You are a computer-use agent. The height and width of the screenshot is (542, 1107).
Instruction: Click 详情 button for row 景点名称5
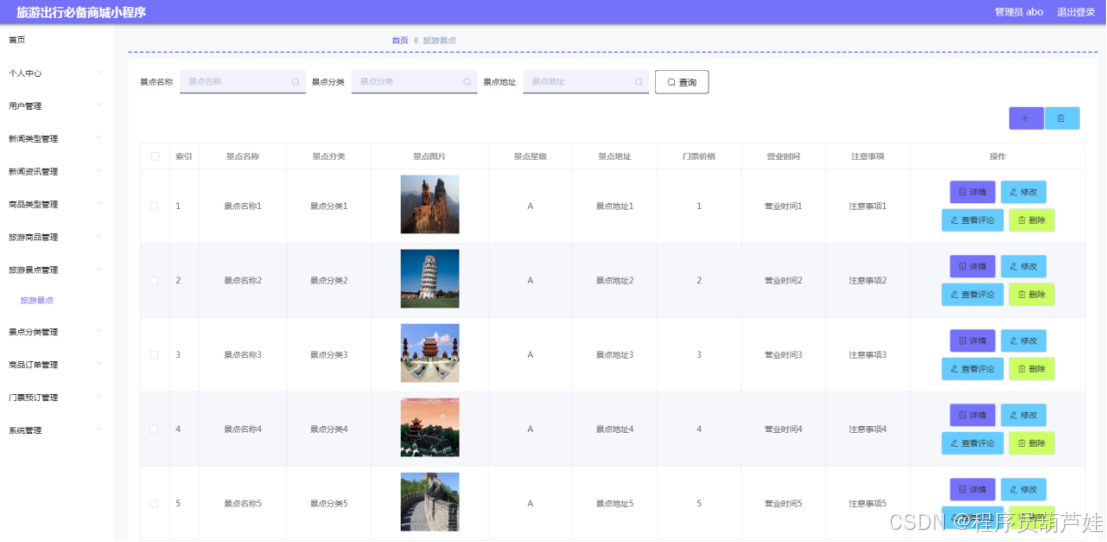pos(972,489)
